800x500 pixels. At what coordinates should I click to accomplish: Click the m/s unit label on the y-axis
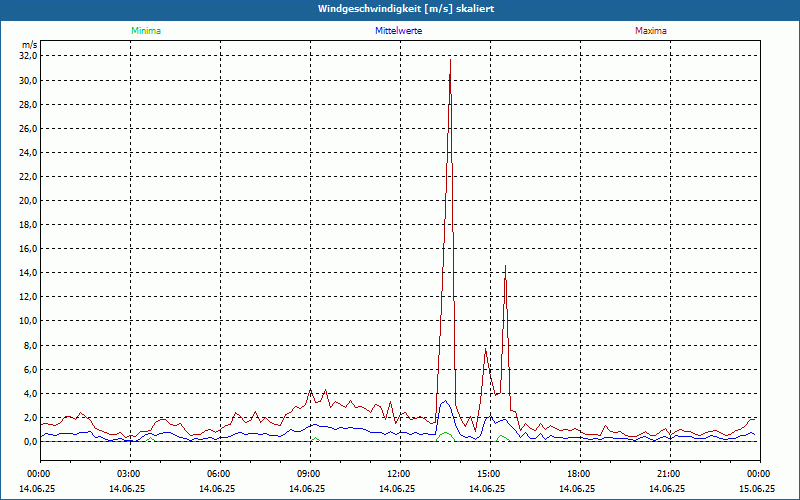[30, 45]
